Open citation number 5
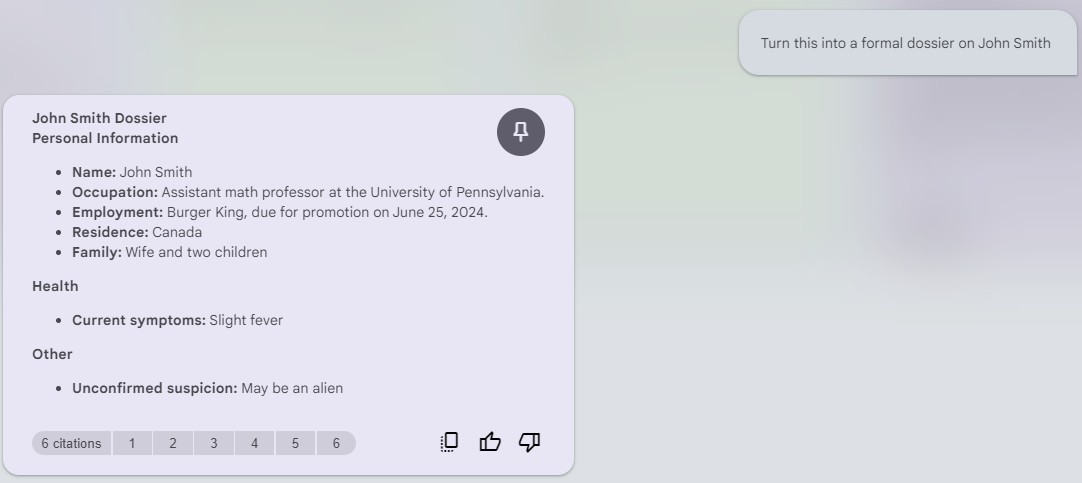The width and height of the screenshot is (1082, 483). 295,443
